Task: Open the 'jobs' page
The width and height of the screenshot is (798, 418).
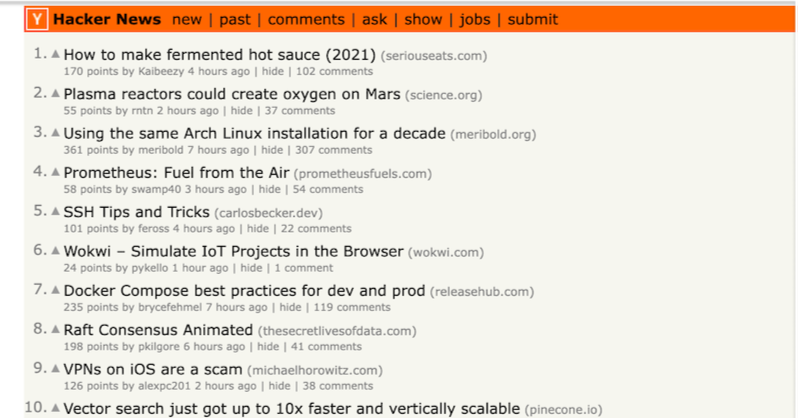Action: tap(476, 19)
